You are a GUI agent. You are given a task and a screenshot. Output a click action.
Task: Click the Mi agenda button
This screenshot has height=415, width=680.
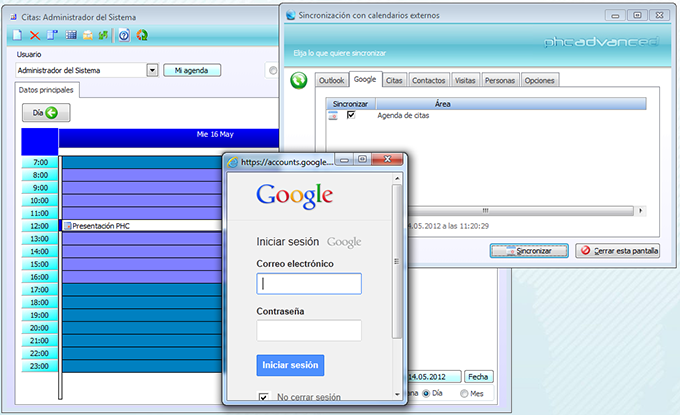pyautogui.click(x=192, y=70)
